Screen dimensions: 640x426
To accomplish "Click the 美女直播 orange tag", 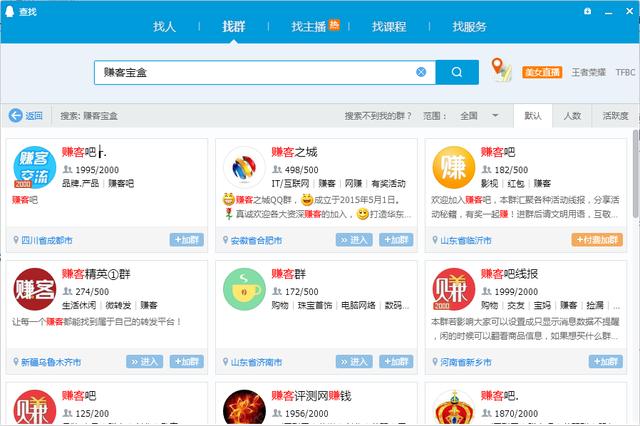I will tap(542, 72).
